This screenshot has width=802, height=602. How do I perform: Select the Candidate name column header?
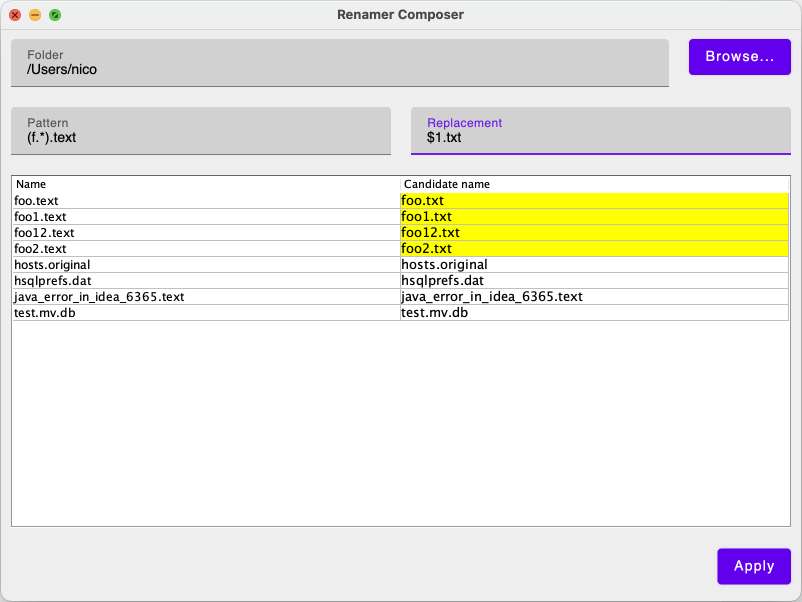(x=594, y=184)
